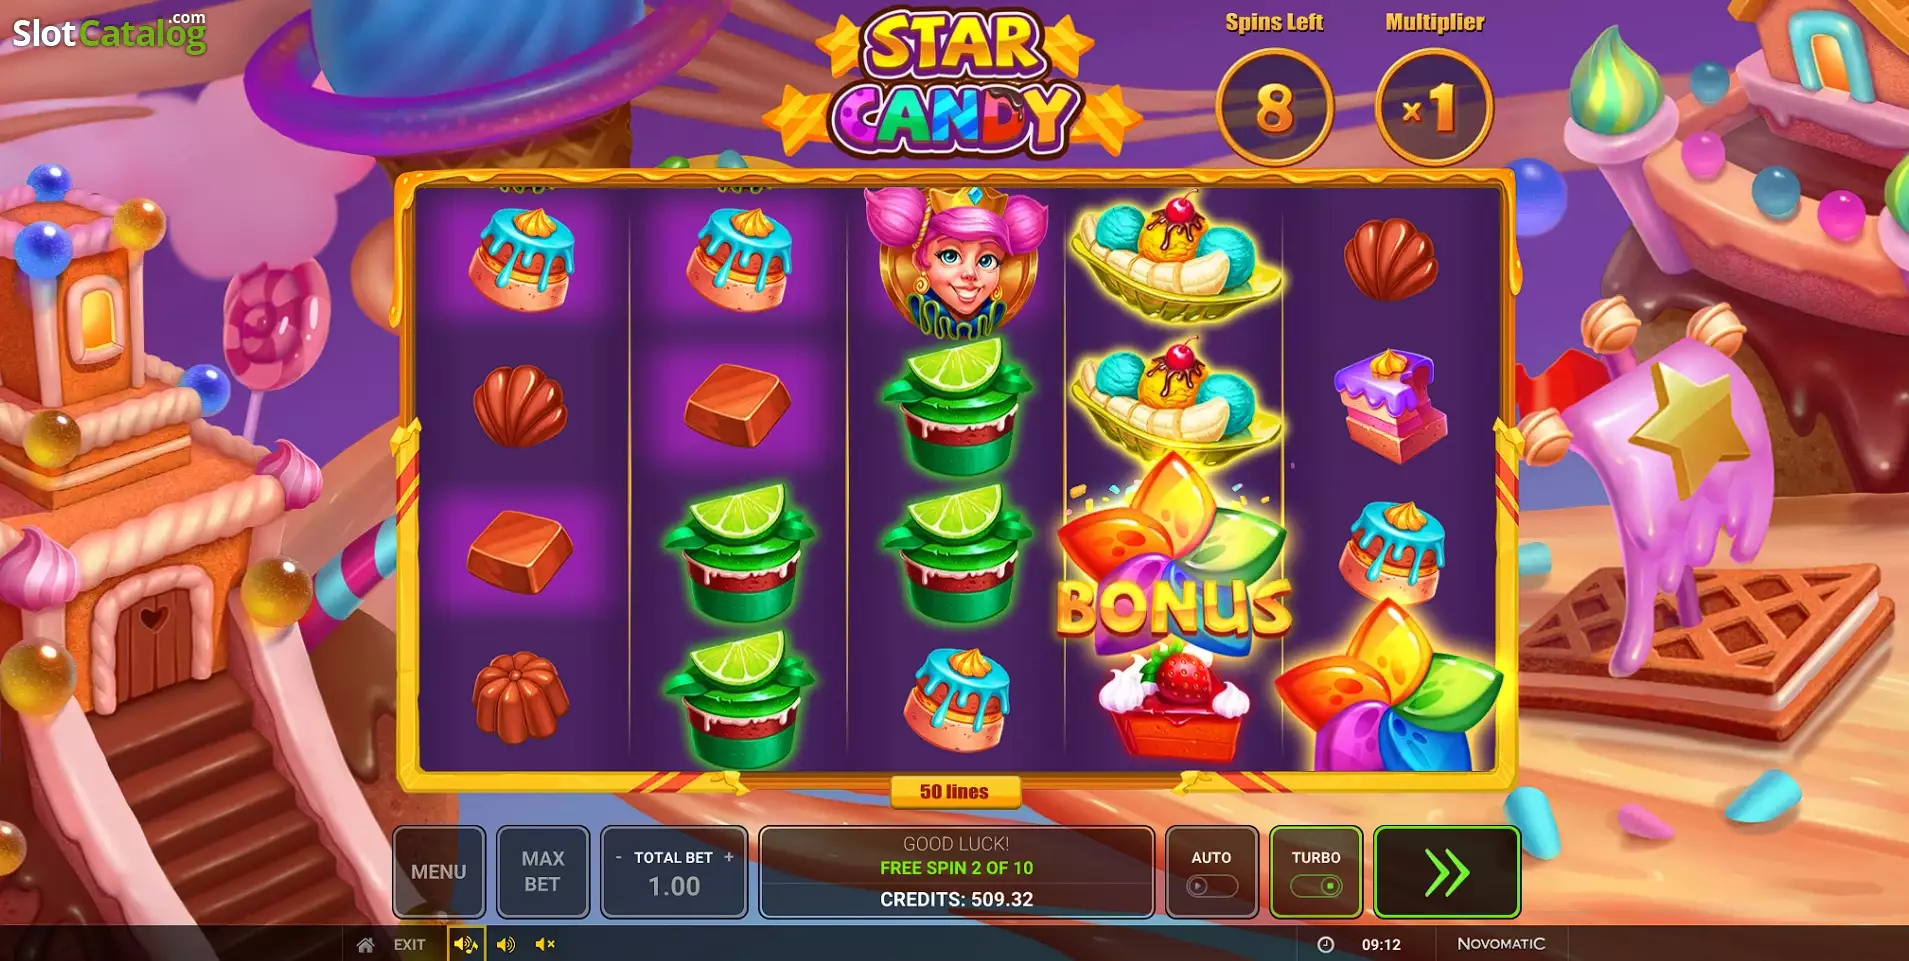Screen dimensions: 1909x961
Task: Select the full sound volume icon
Action: click(x=465, y=944)
